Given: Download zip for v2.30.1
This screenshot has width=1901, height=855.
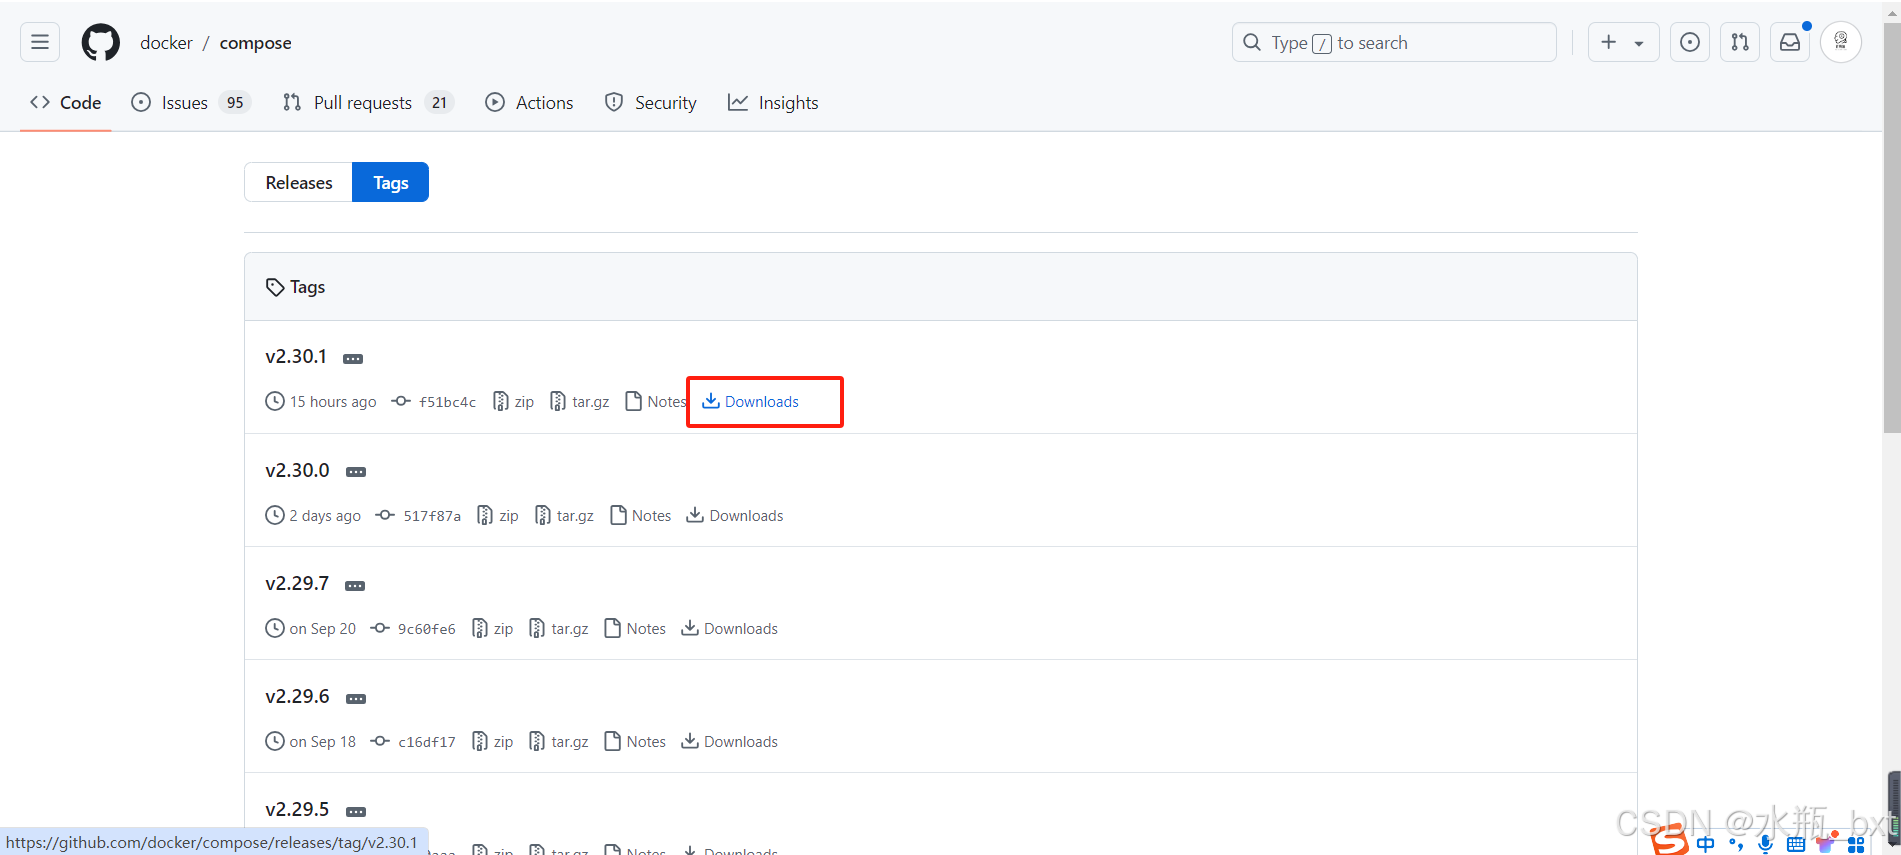Looking at the screenshot, I should 514,402.
